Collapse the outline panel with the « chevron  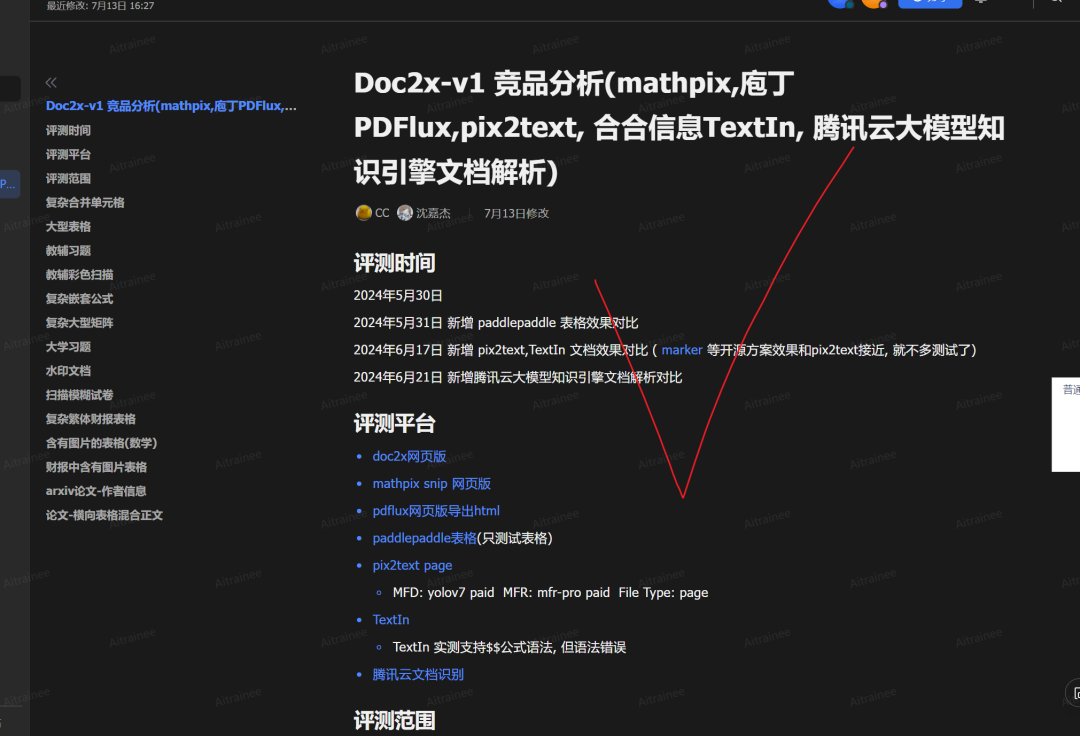50,82
